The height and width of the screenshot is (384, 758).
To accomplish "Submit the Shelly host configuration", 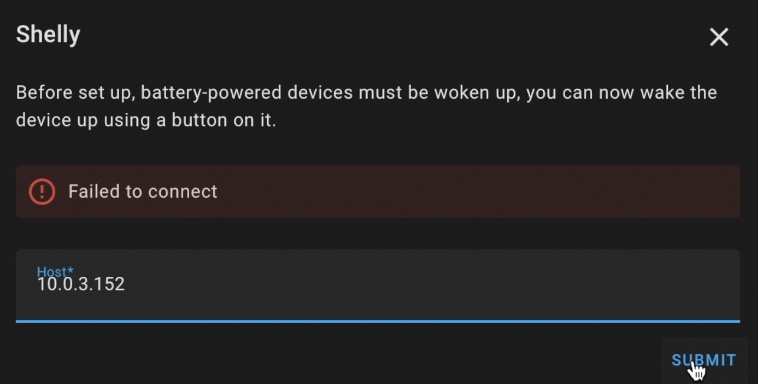I will pos(704,360).
